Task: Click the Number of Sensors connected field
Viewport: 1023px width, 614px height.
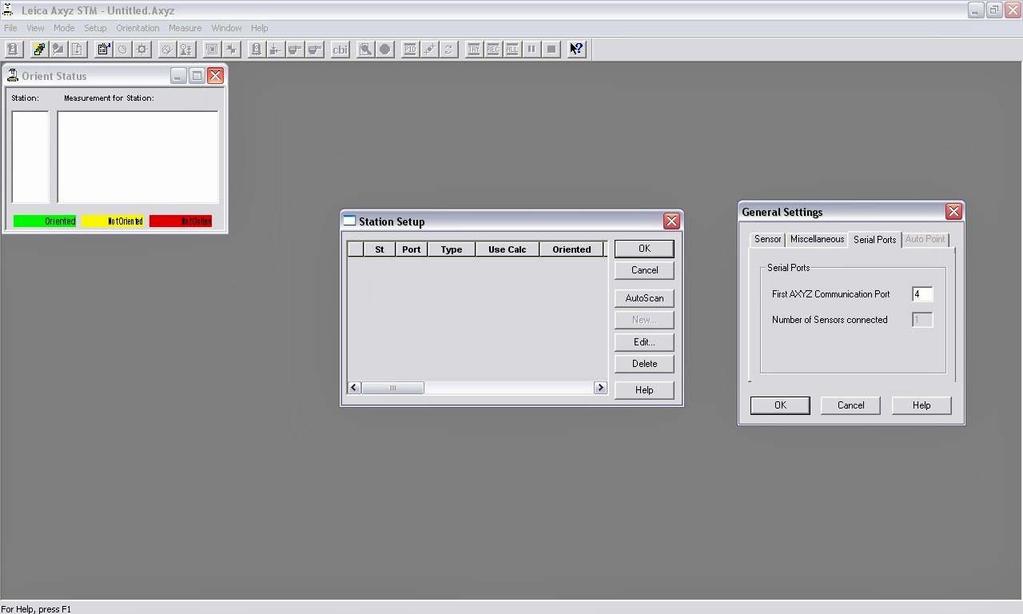Action: pyautogui.click(x=923, y=320)
